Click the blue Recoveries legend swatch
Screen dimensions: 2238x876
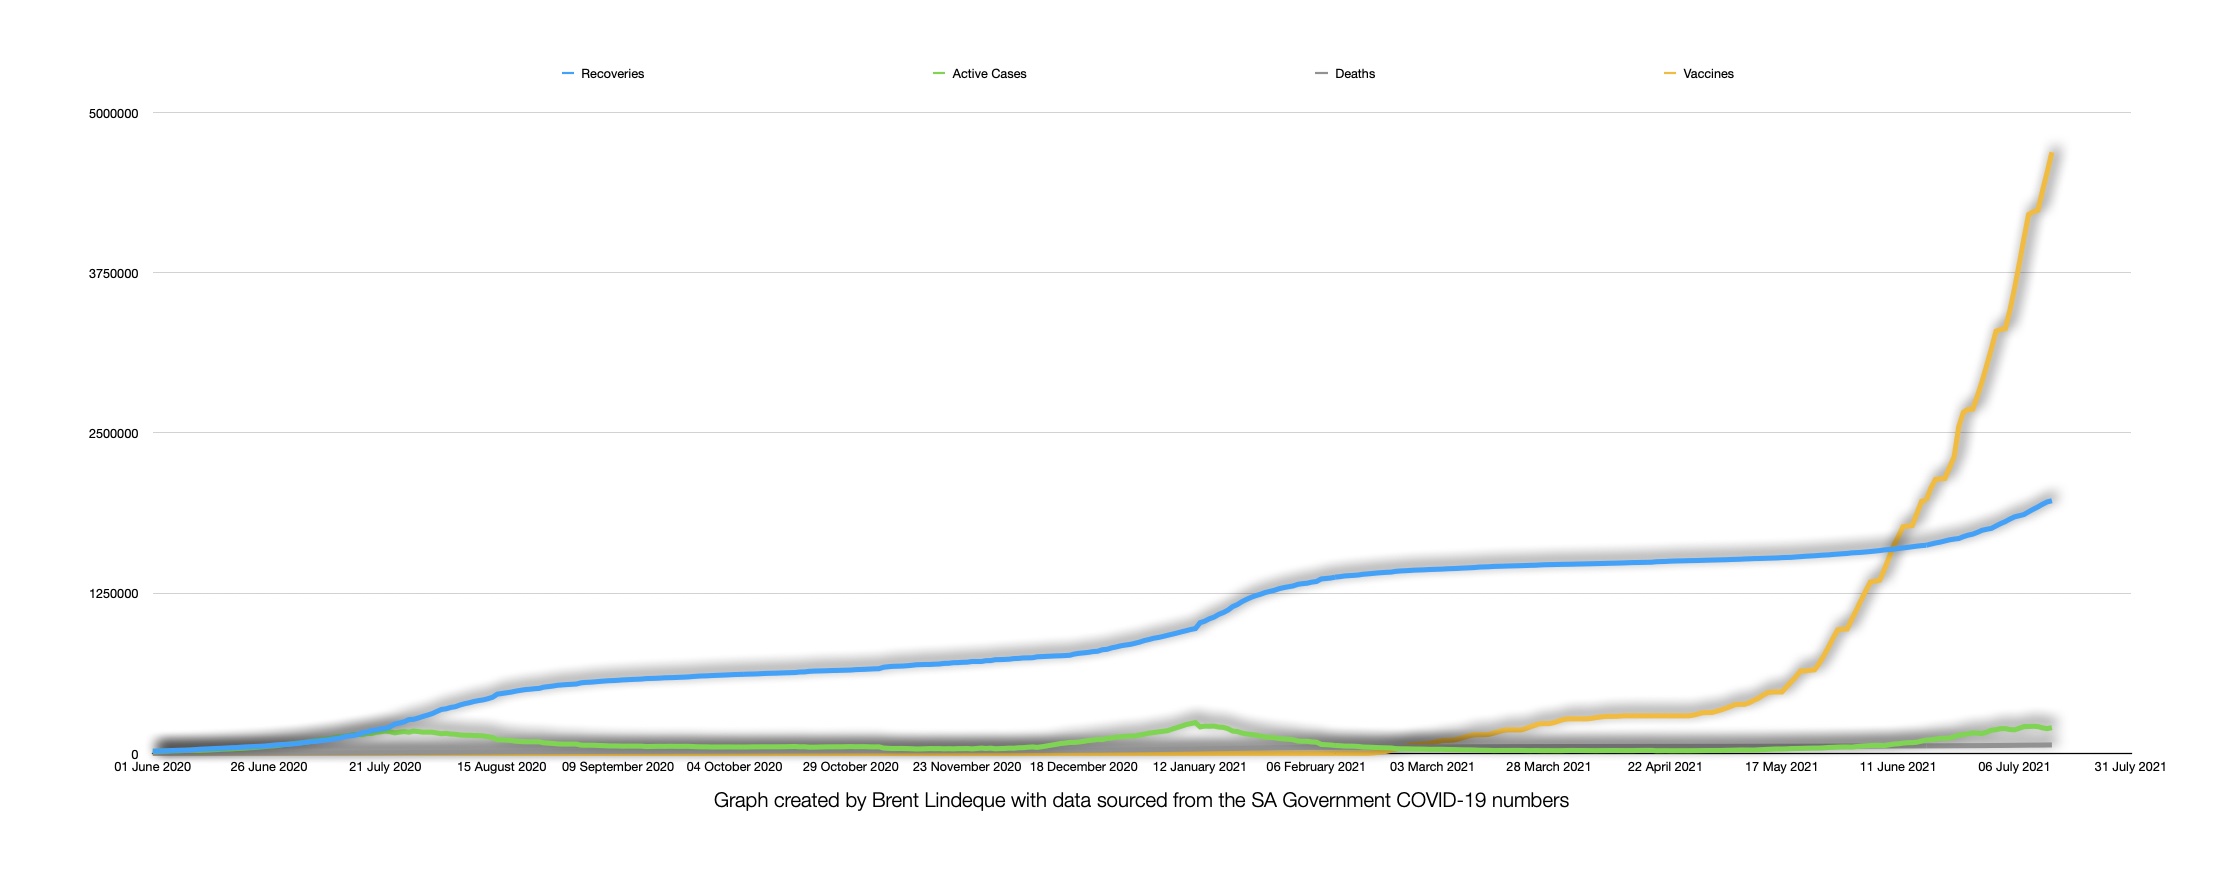[x=568, y=74]
